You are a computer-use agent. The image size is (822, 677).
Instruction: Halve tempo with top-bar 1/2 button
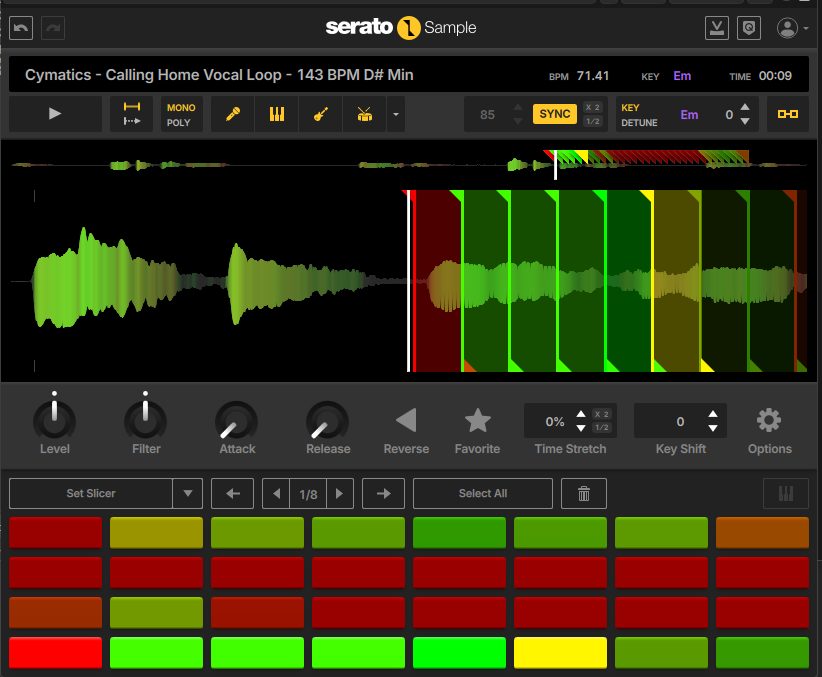[x=593, y=121]
